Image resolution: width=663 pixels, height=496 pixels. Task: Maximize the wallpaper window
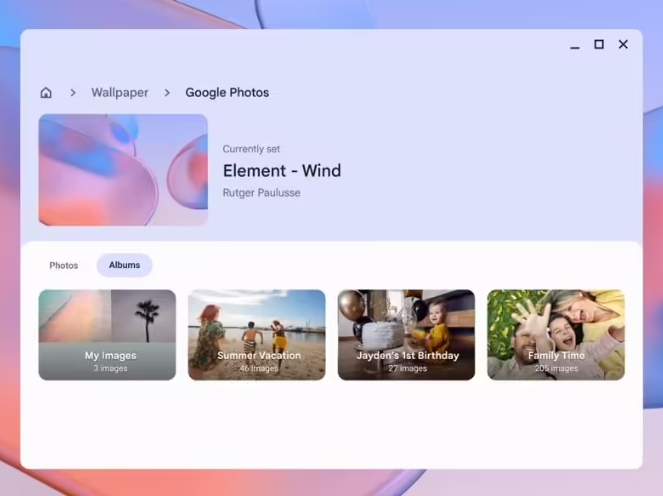599,44
